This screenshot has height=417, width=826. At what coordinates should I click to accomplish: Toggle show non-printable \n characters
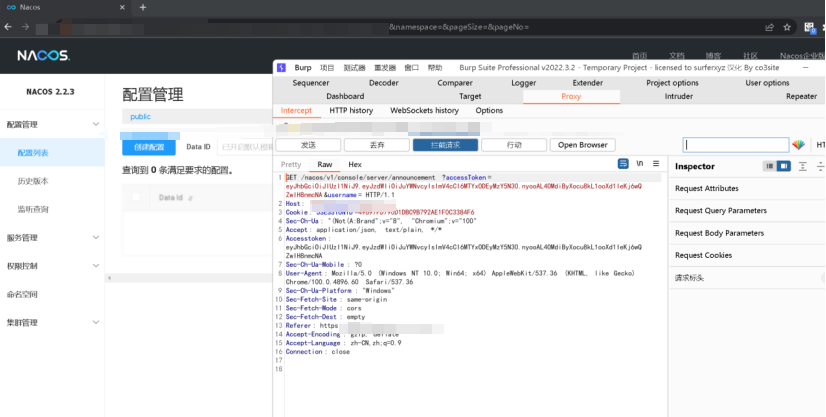pyautogui.click(x=640, y=164)
